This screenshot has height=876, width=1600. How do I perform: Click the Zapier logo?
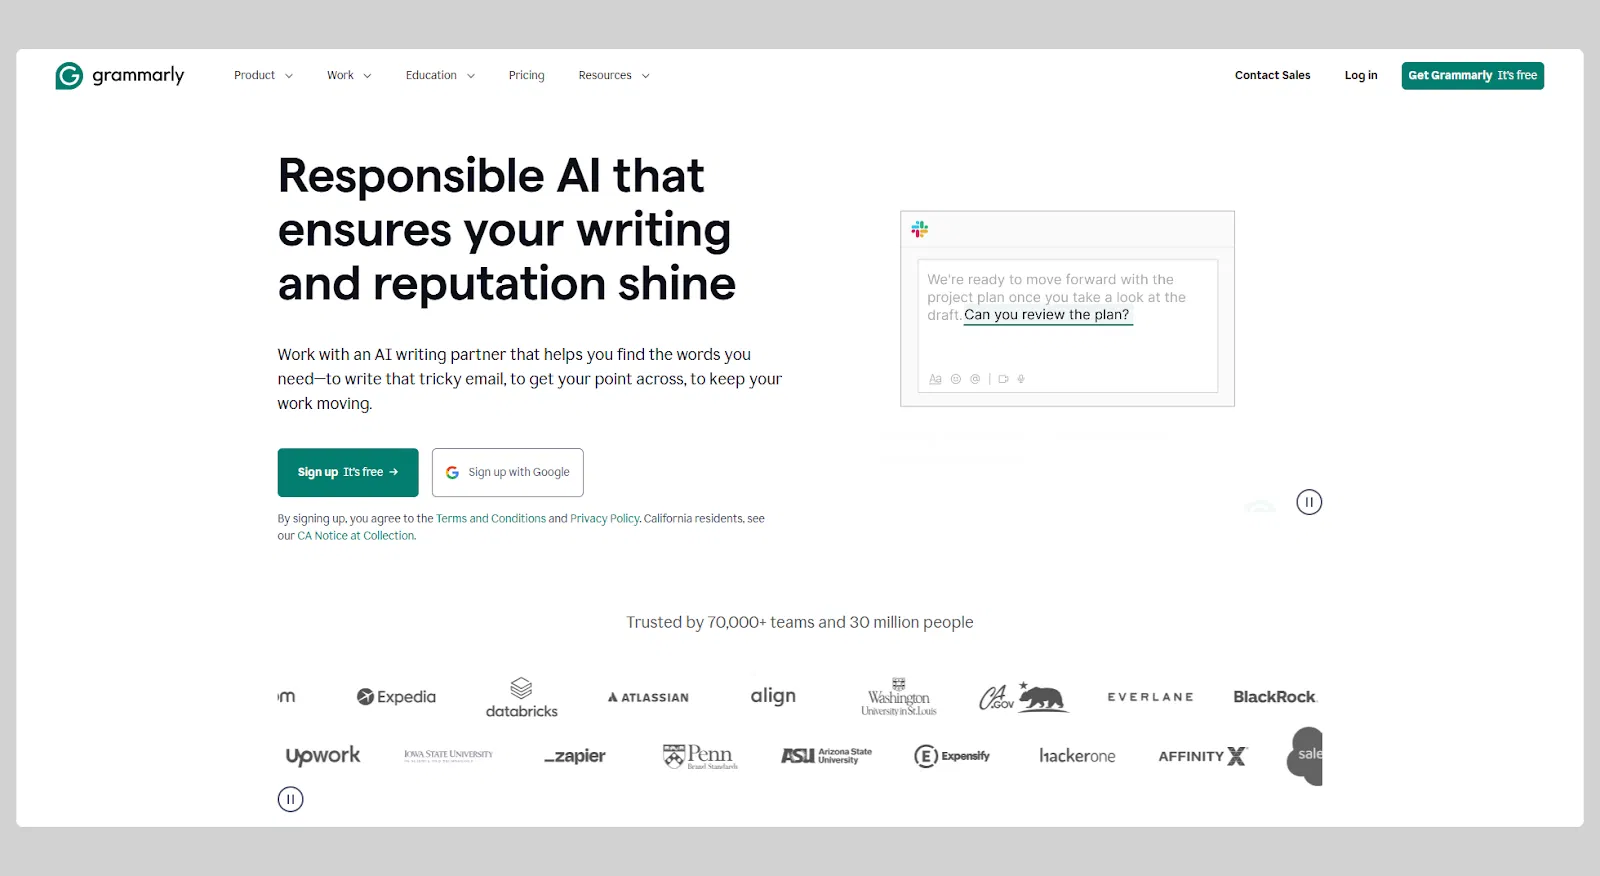(x=575, y=756)
